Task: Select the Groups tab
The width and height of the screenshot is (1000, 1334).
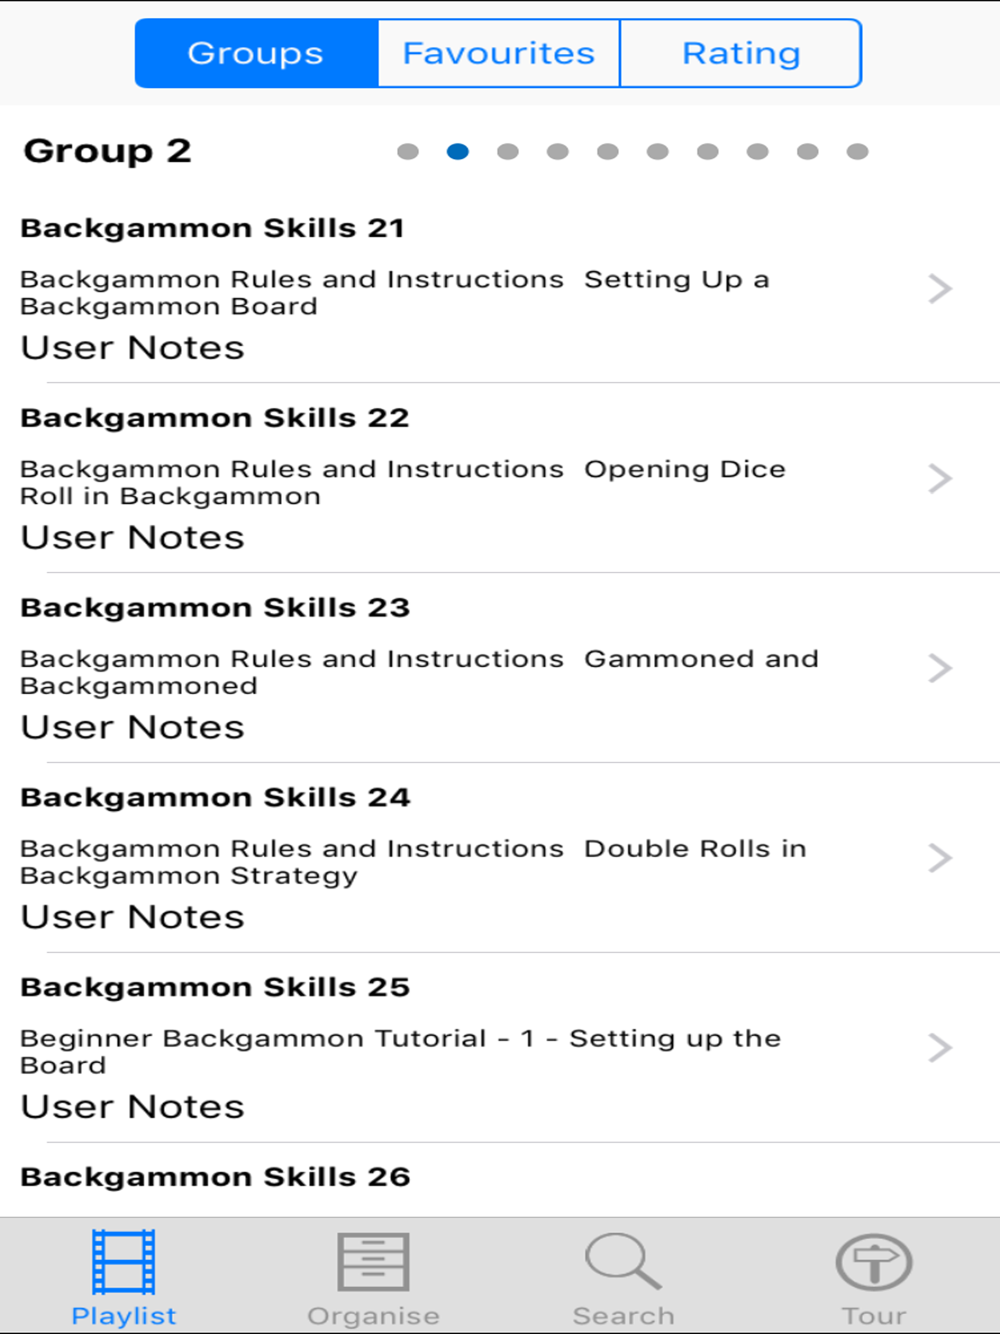Action: tap(256, 53)
